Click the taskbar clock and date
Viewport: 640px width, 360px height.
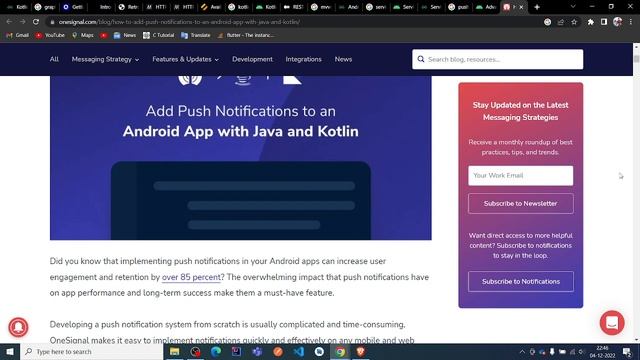coord(602,351)
